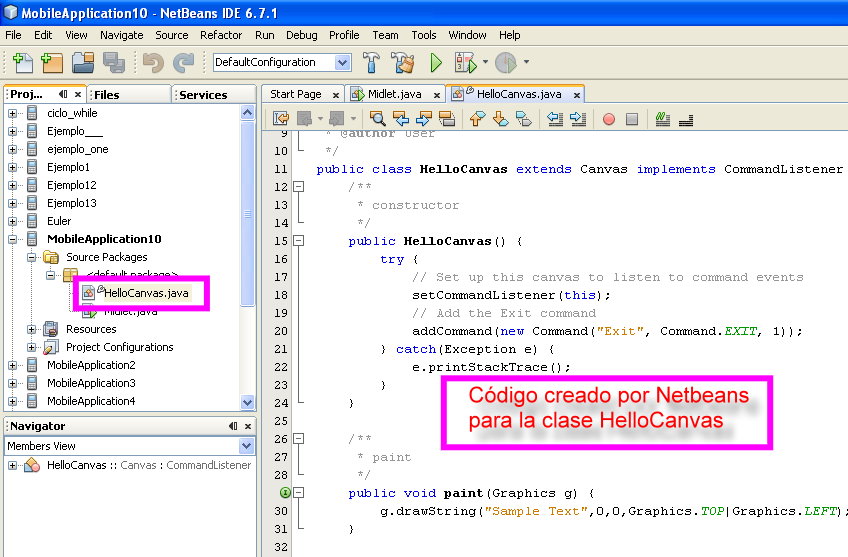Click the New File toolbar icon
The image size is (848, 557).
[23, 63]
